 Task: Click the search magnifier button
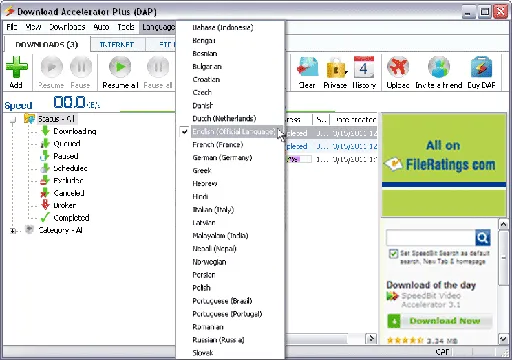point(483,238)
